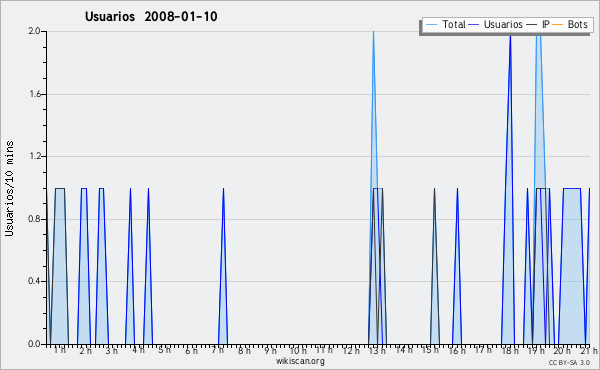The height and width of the screenshot is (370, 600).
Task: Click the '10 h' x-axis label
Action: (x=298, y=350)
